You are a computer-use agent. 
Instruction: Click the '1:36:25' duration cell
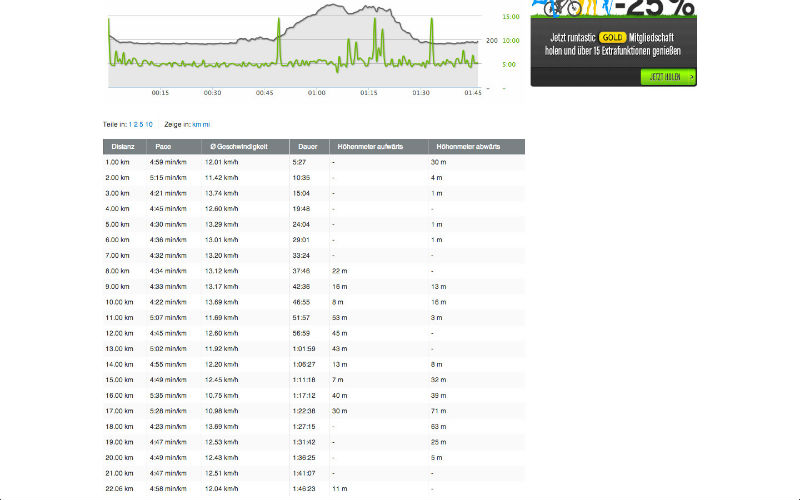pos(304,458)
